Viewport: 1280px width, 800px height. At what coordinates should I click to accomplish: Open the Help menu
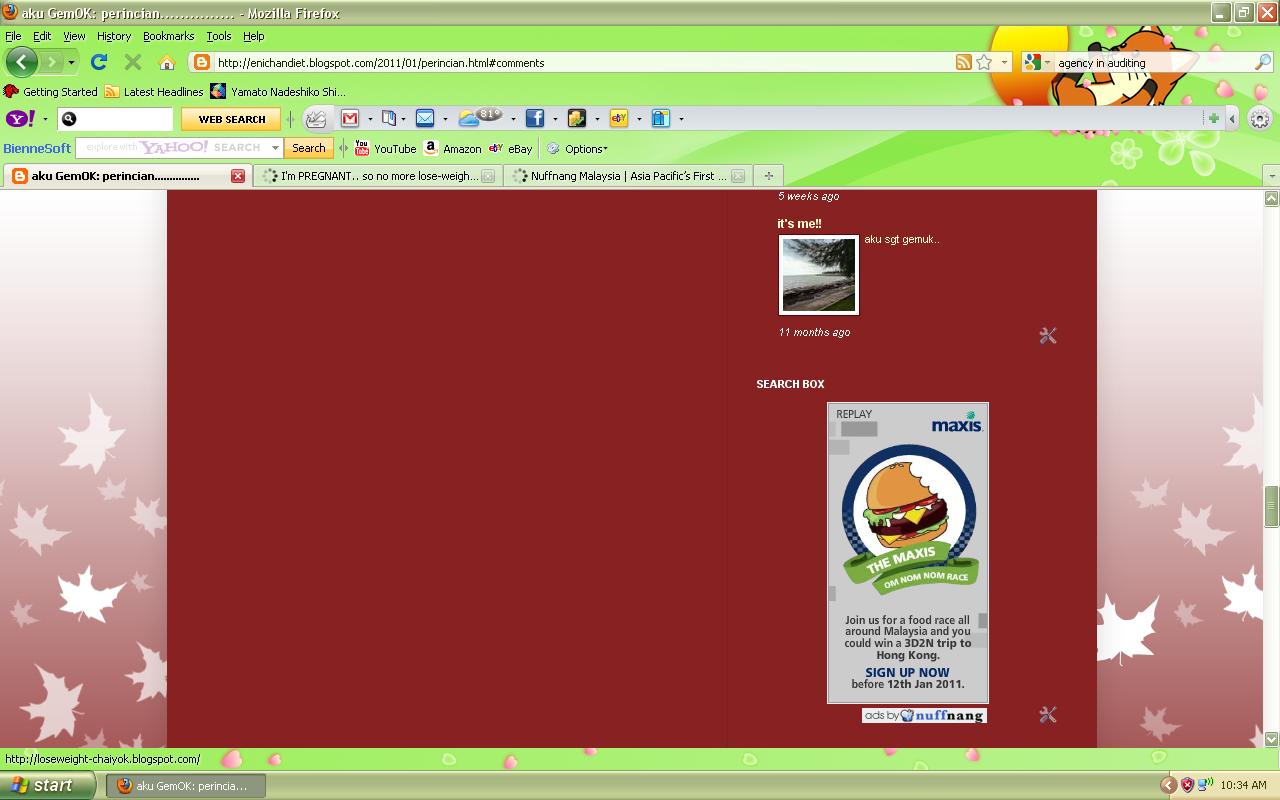tap(254, 36)
